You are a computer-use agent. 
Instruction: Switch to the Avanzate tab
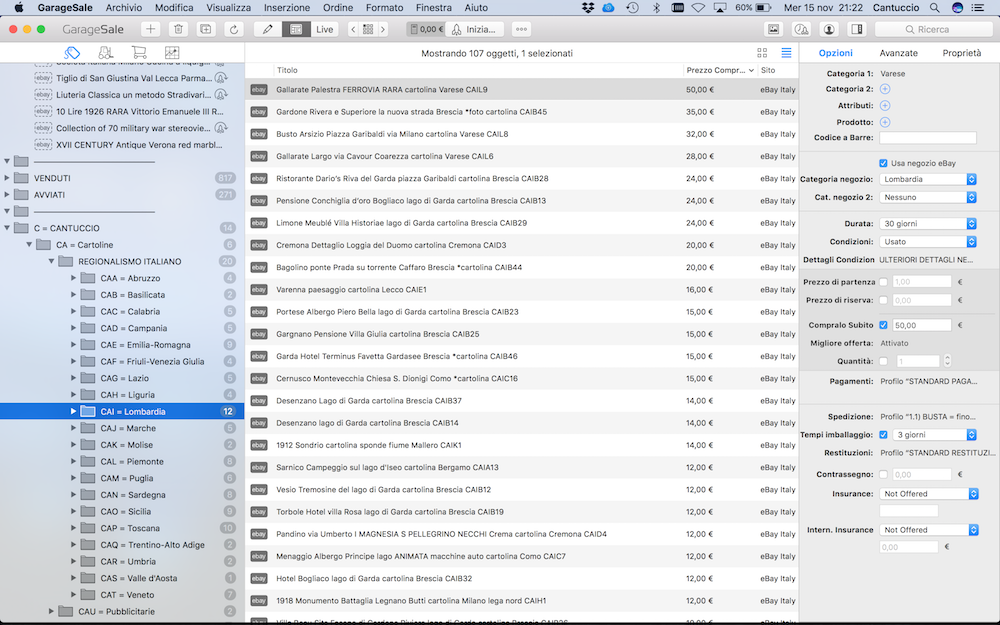[898, 54]
